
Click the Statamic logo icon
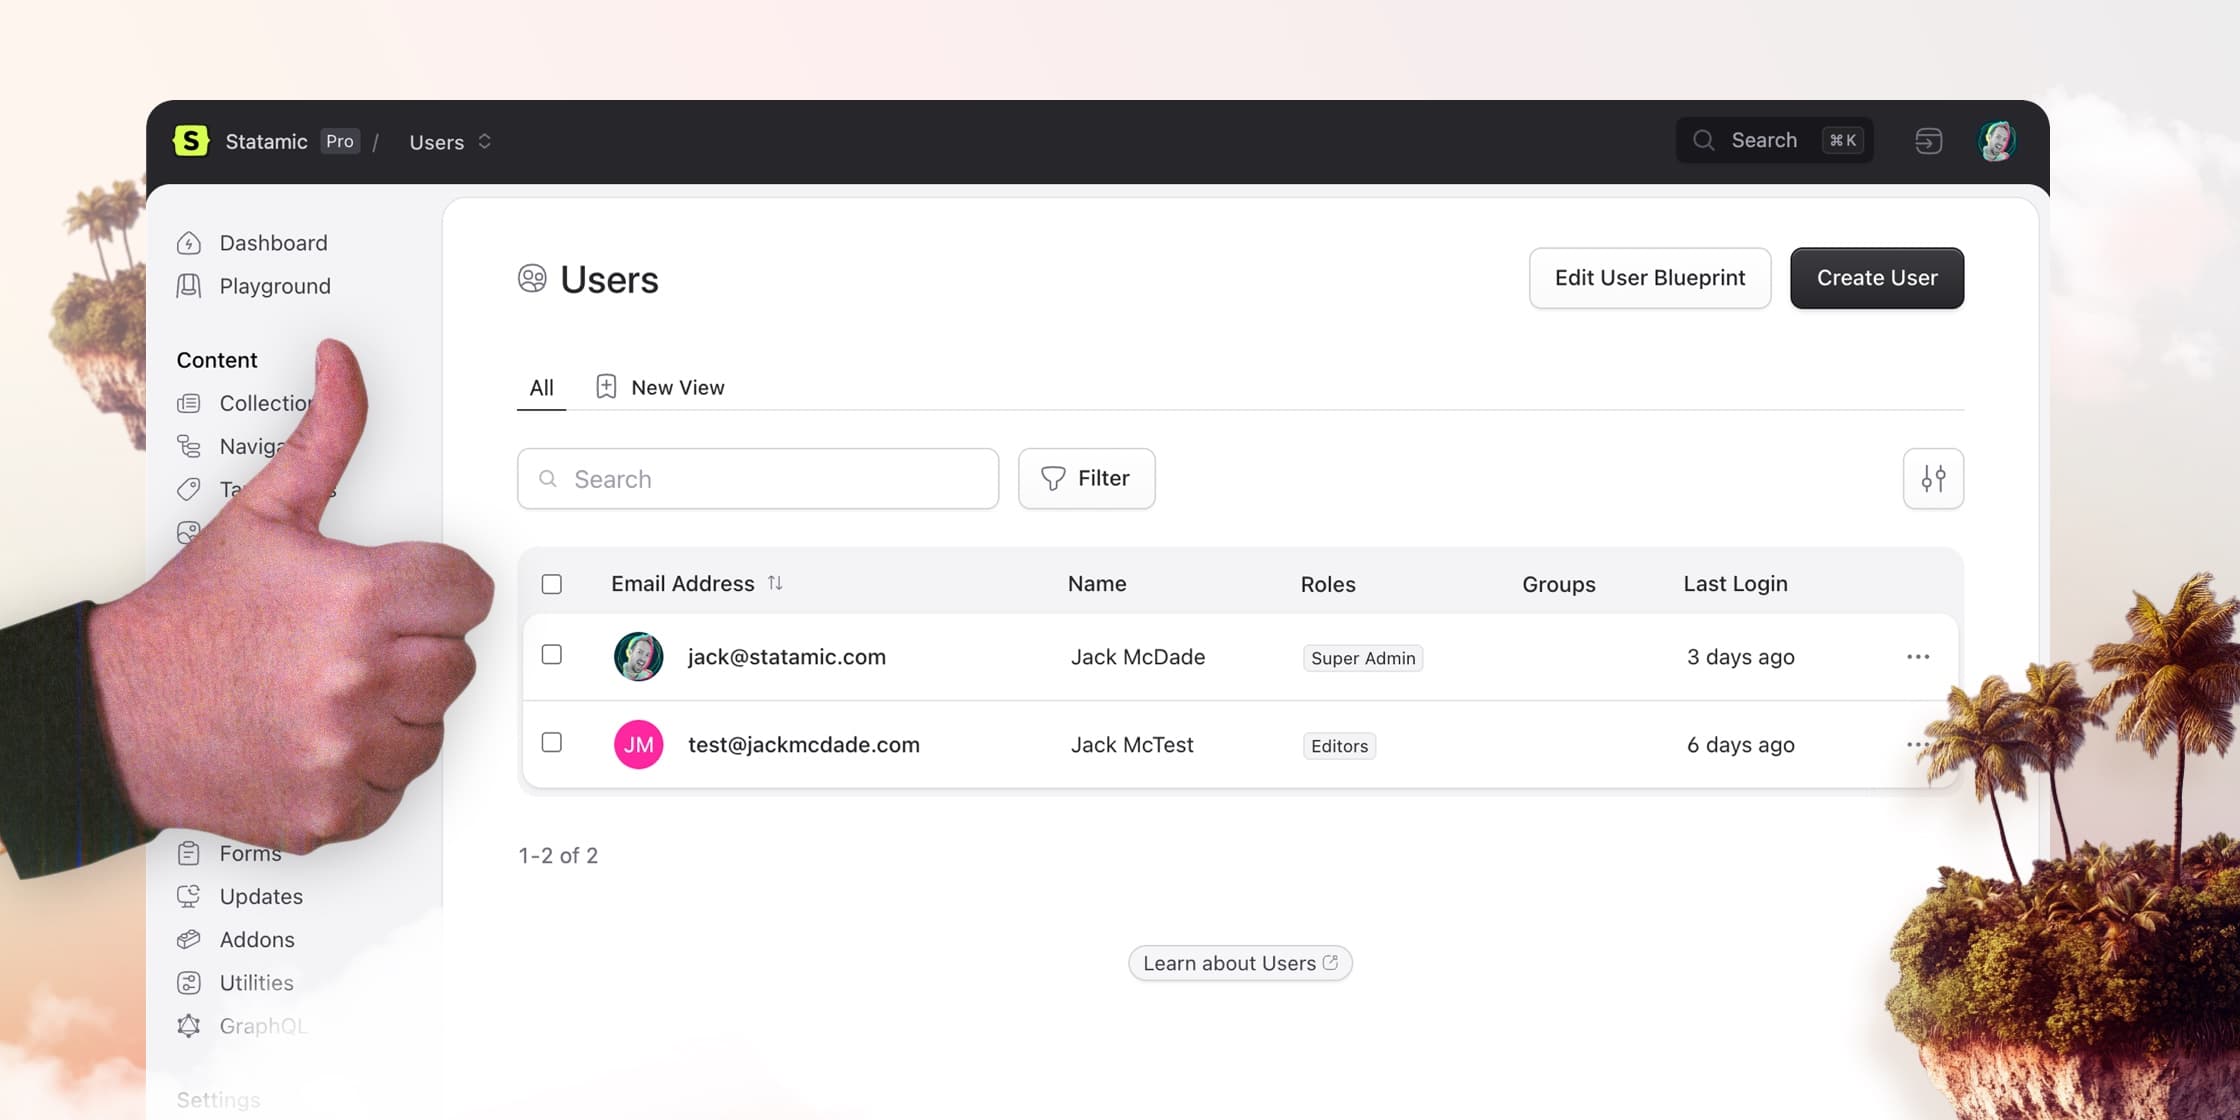(x=190, y=141)
